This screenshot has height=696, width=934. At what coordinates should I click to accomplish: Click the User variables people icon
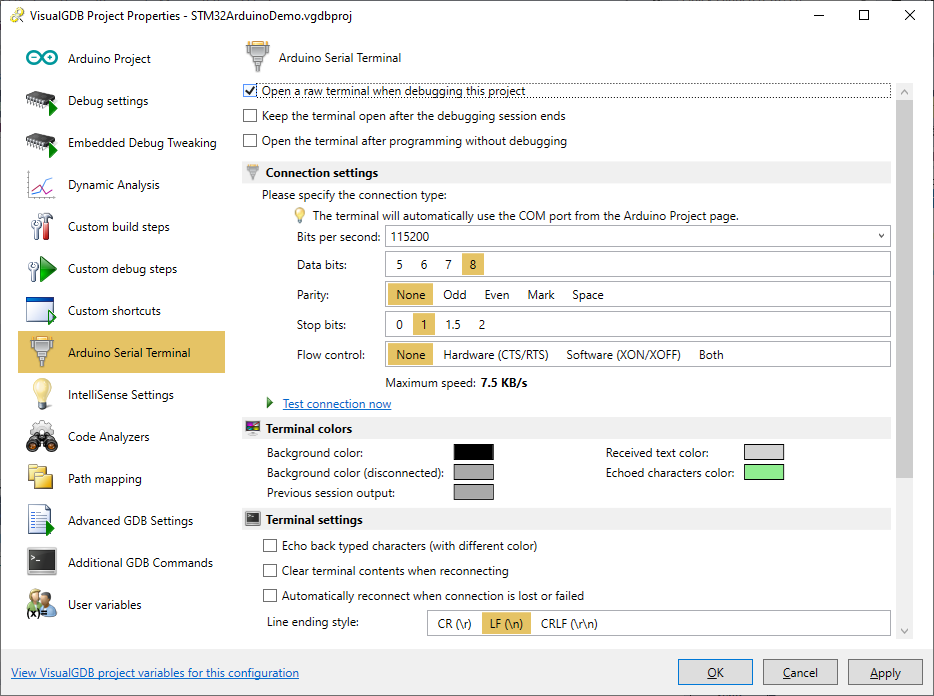pos(41,604)
